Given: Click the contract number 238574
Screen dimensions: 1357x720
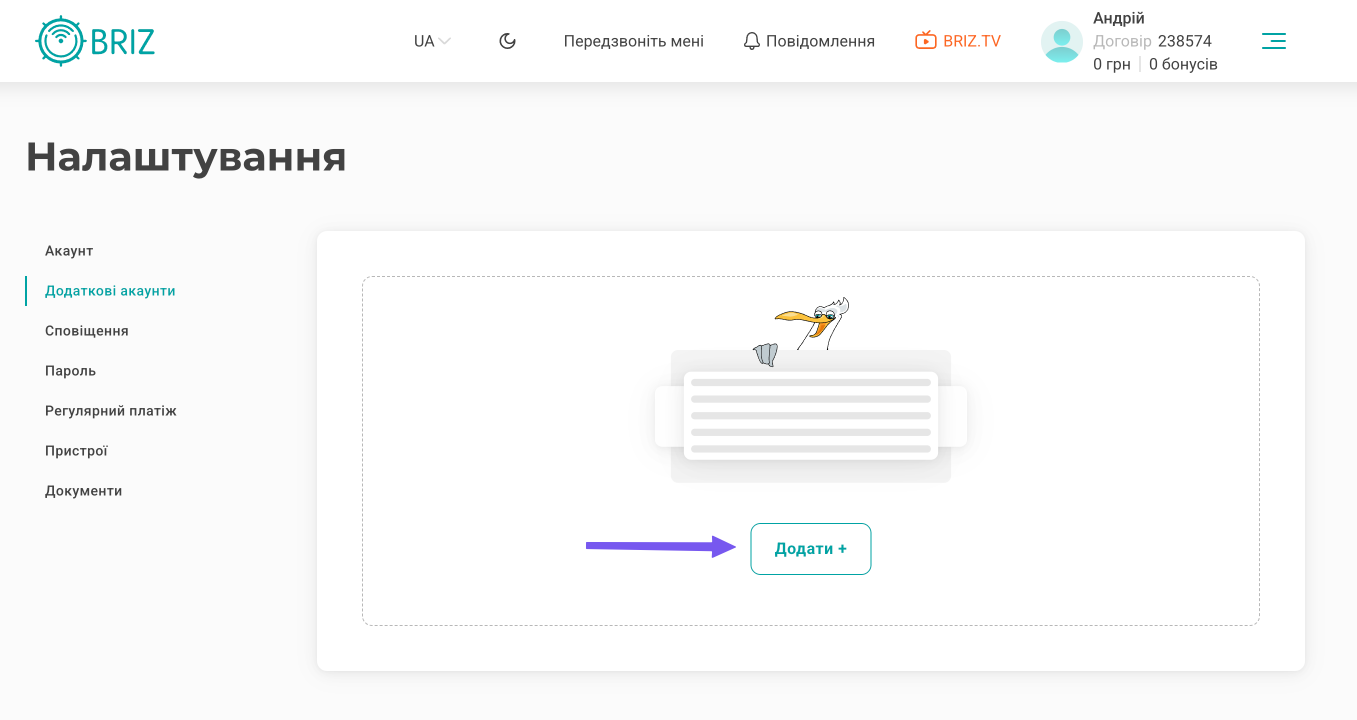Looking at the screenshot, I should click(1184, 41).
